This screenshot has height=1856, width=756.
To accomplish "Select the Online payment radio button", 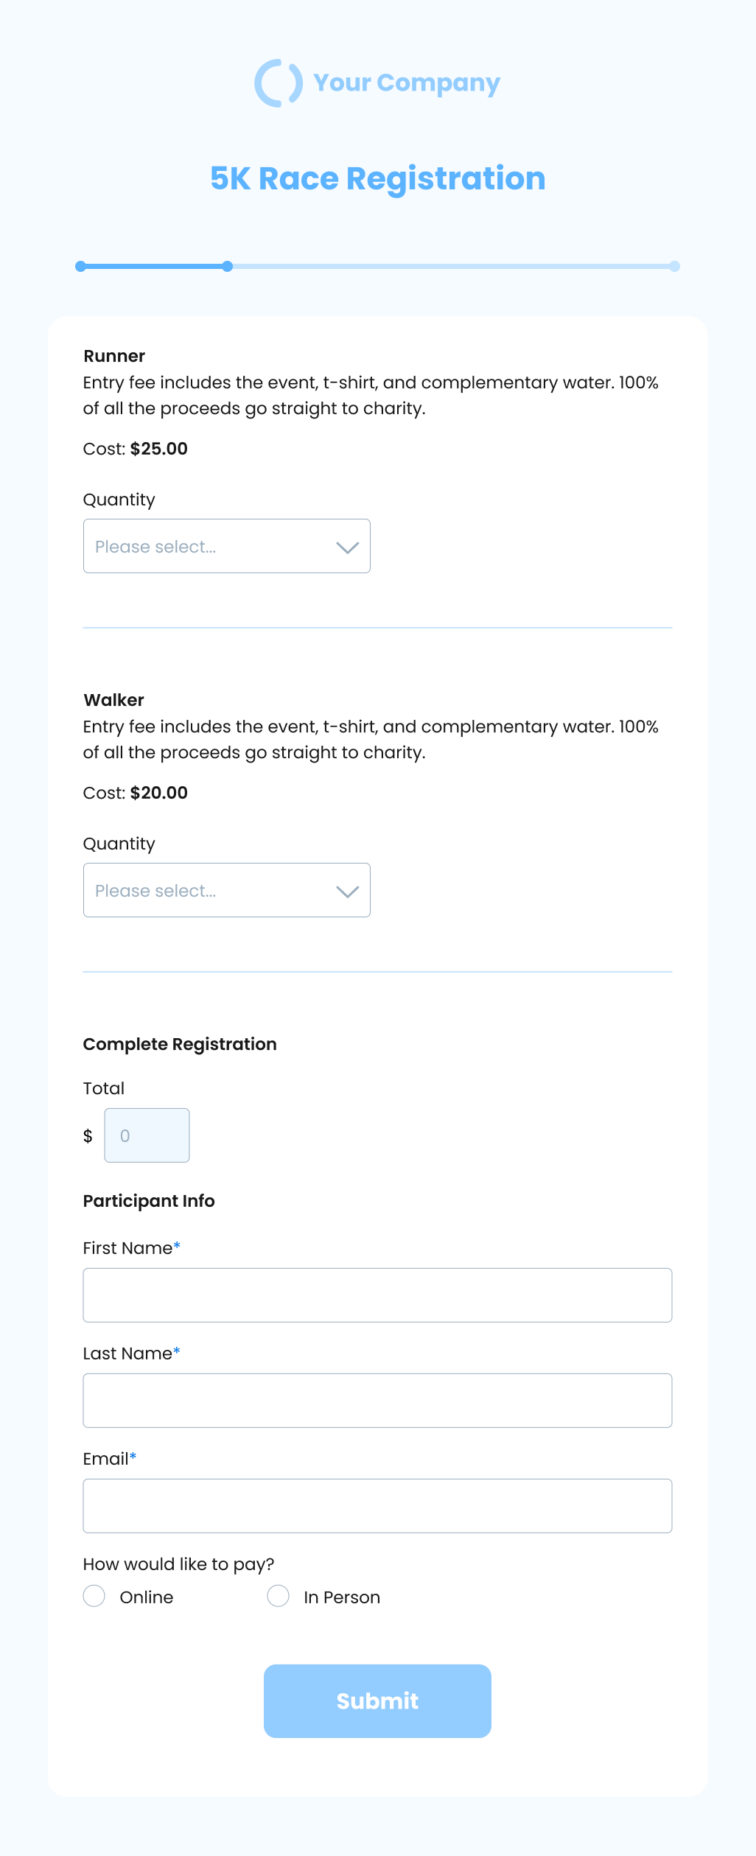I will point(94,1596).
